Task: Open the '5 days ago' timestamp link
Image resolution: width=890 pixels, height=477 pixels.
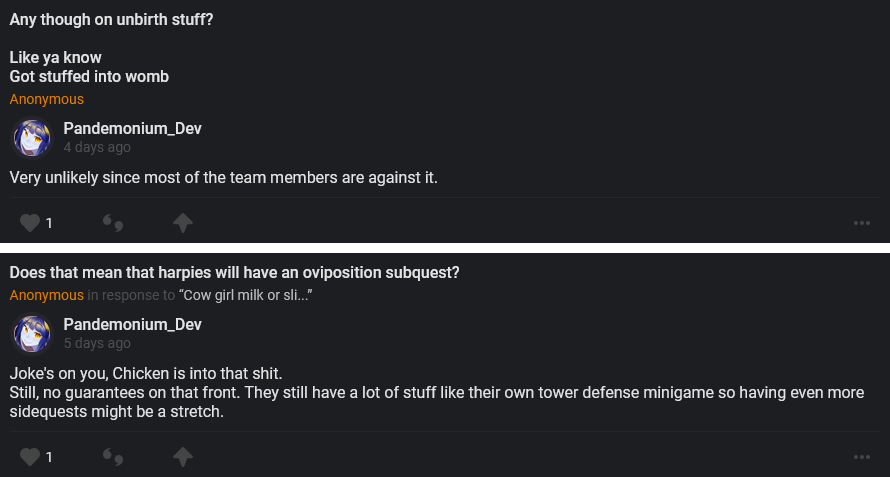Action: point(97,343)
